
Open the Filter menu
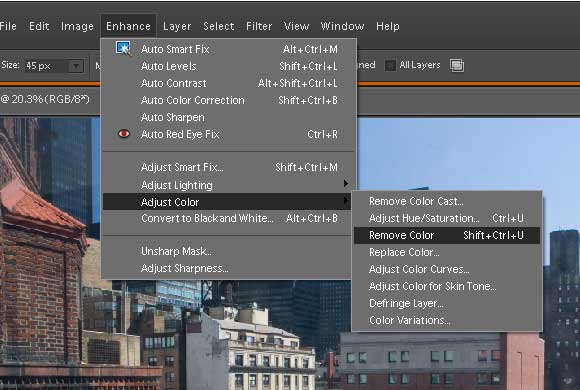click(259, 26)
